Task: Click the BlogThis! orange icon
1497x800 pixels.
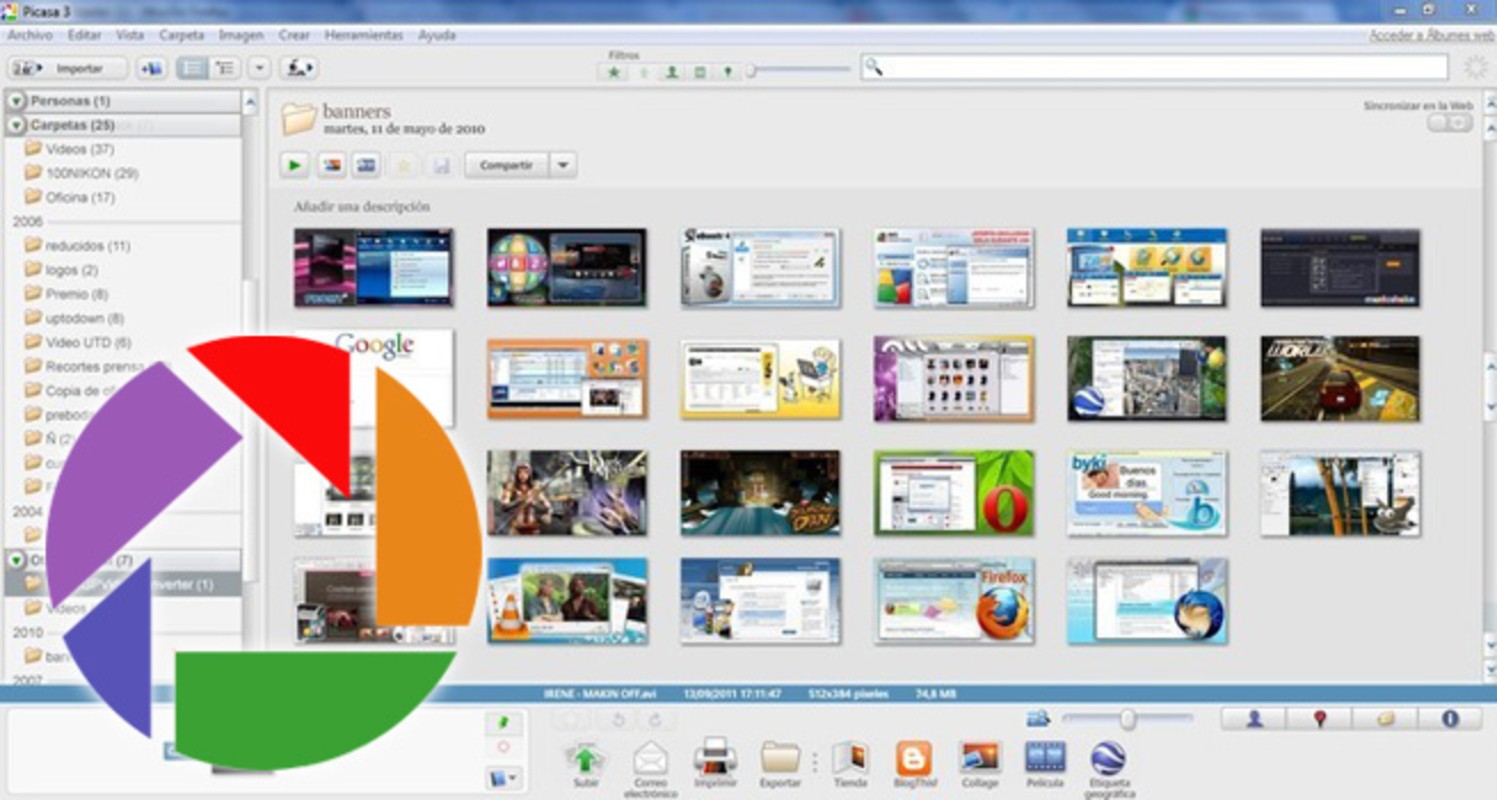Action: [x=914, y=758]
